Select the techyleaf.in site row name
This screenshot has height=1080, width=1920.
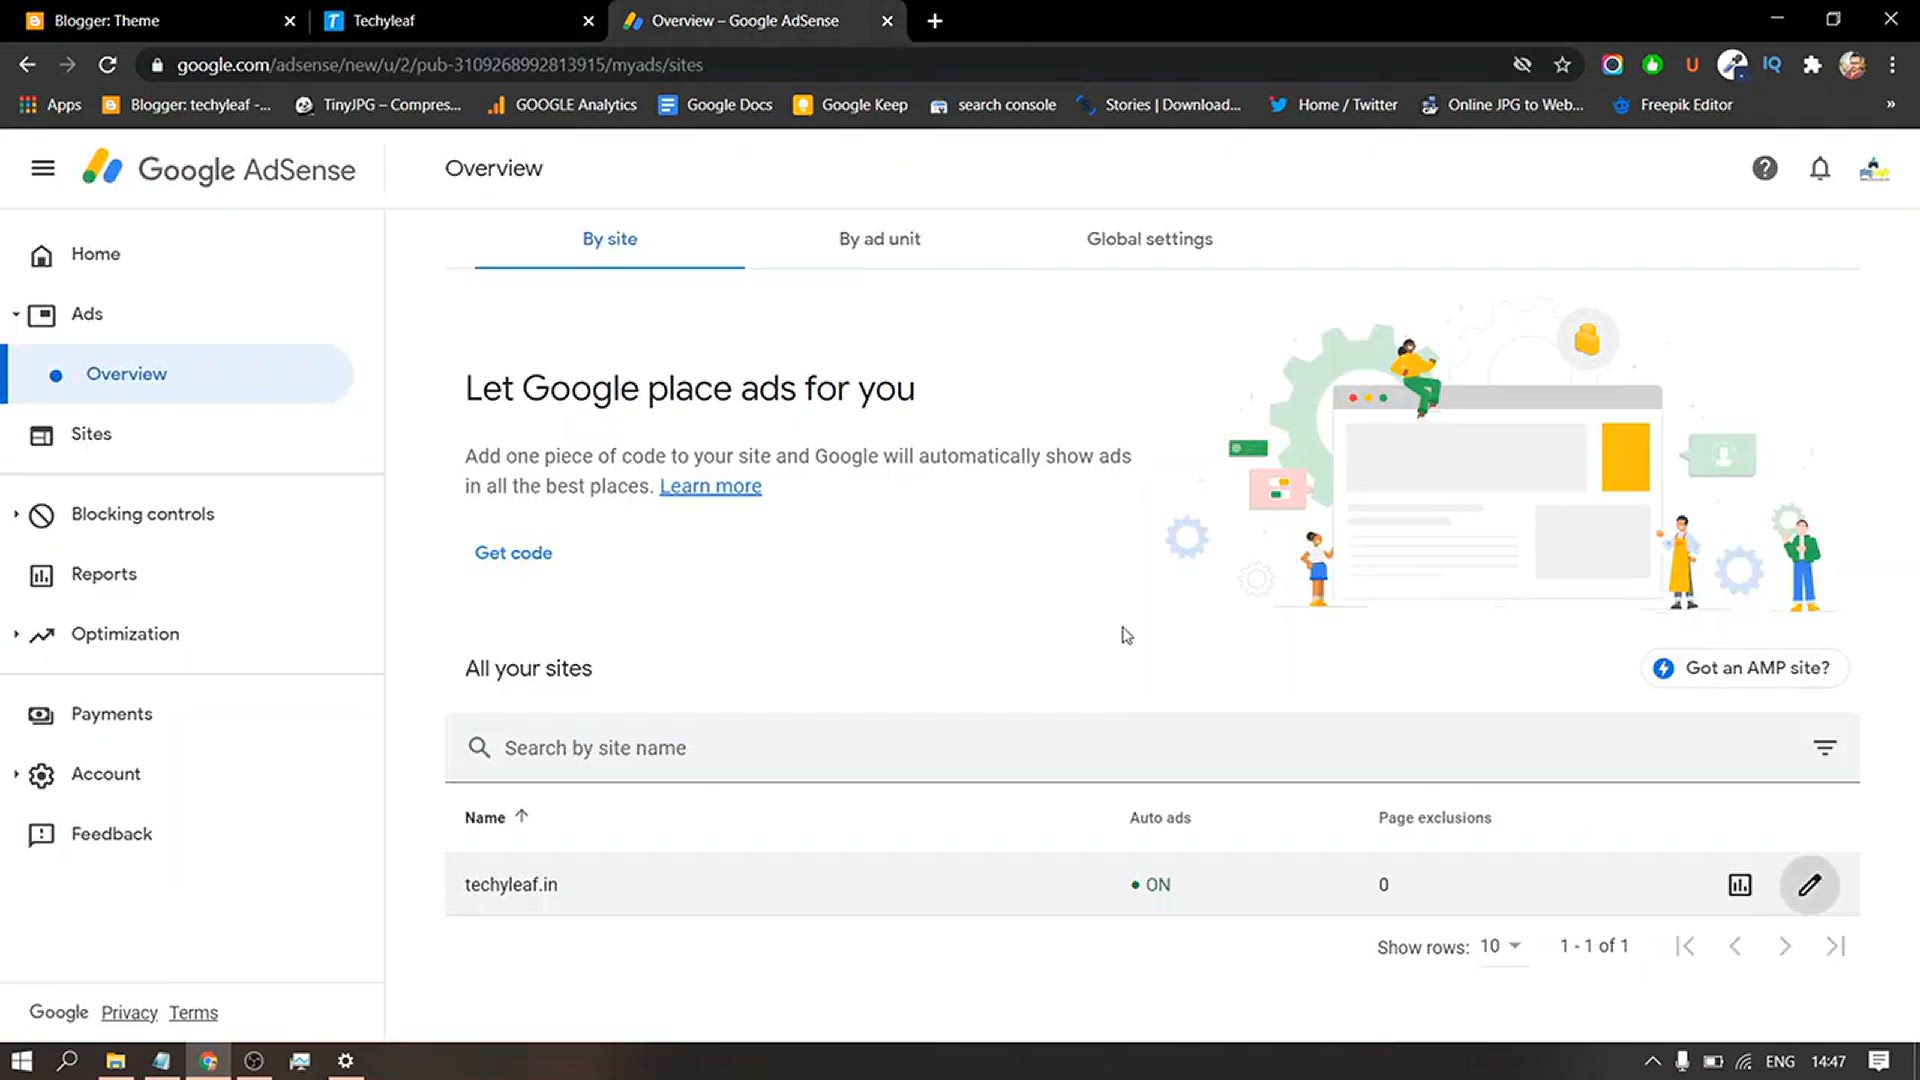511,885
